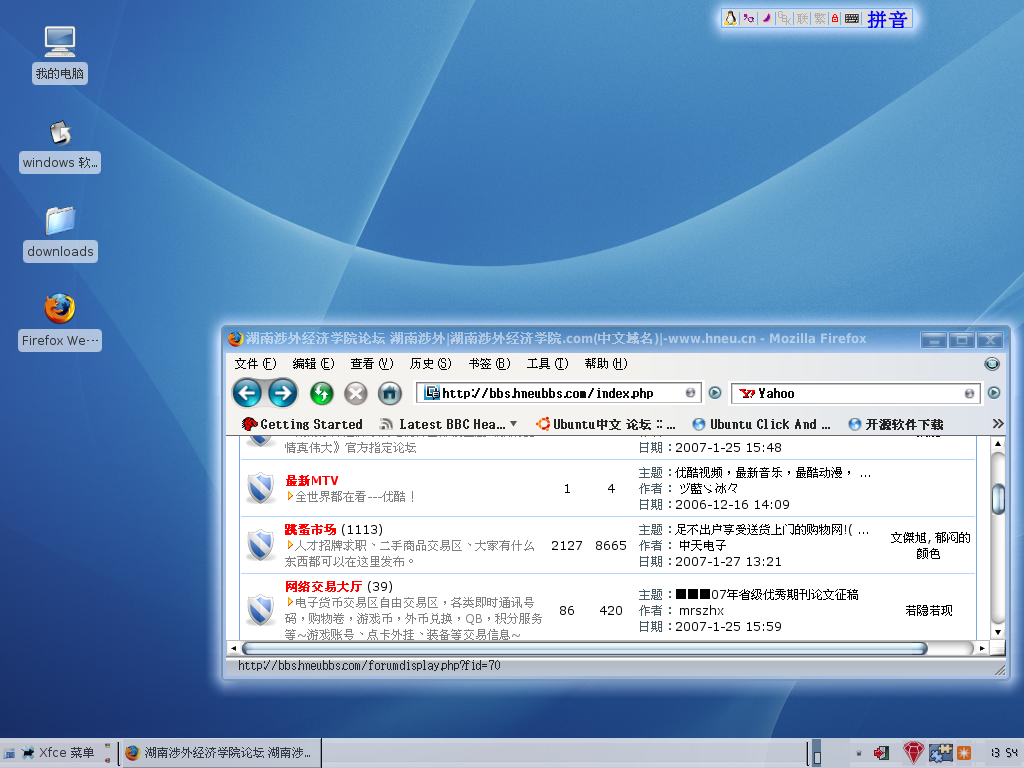Click the moderator name 若隐若现
This screenshot has width=1024, height=768.
pos(929,611)
